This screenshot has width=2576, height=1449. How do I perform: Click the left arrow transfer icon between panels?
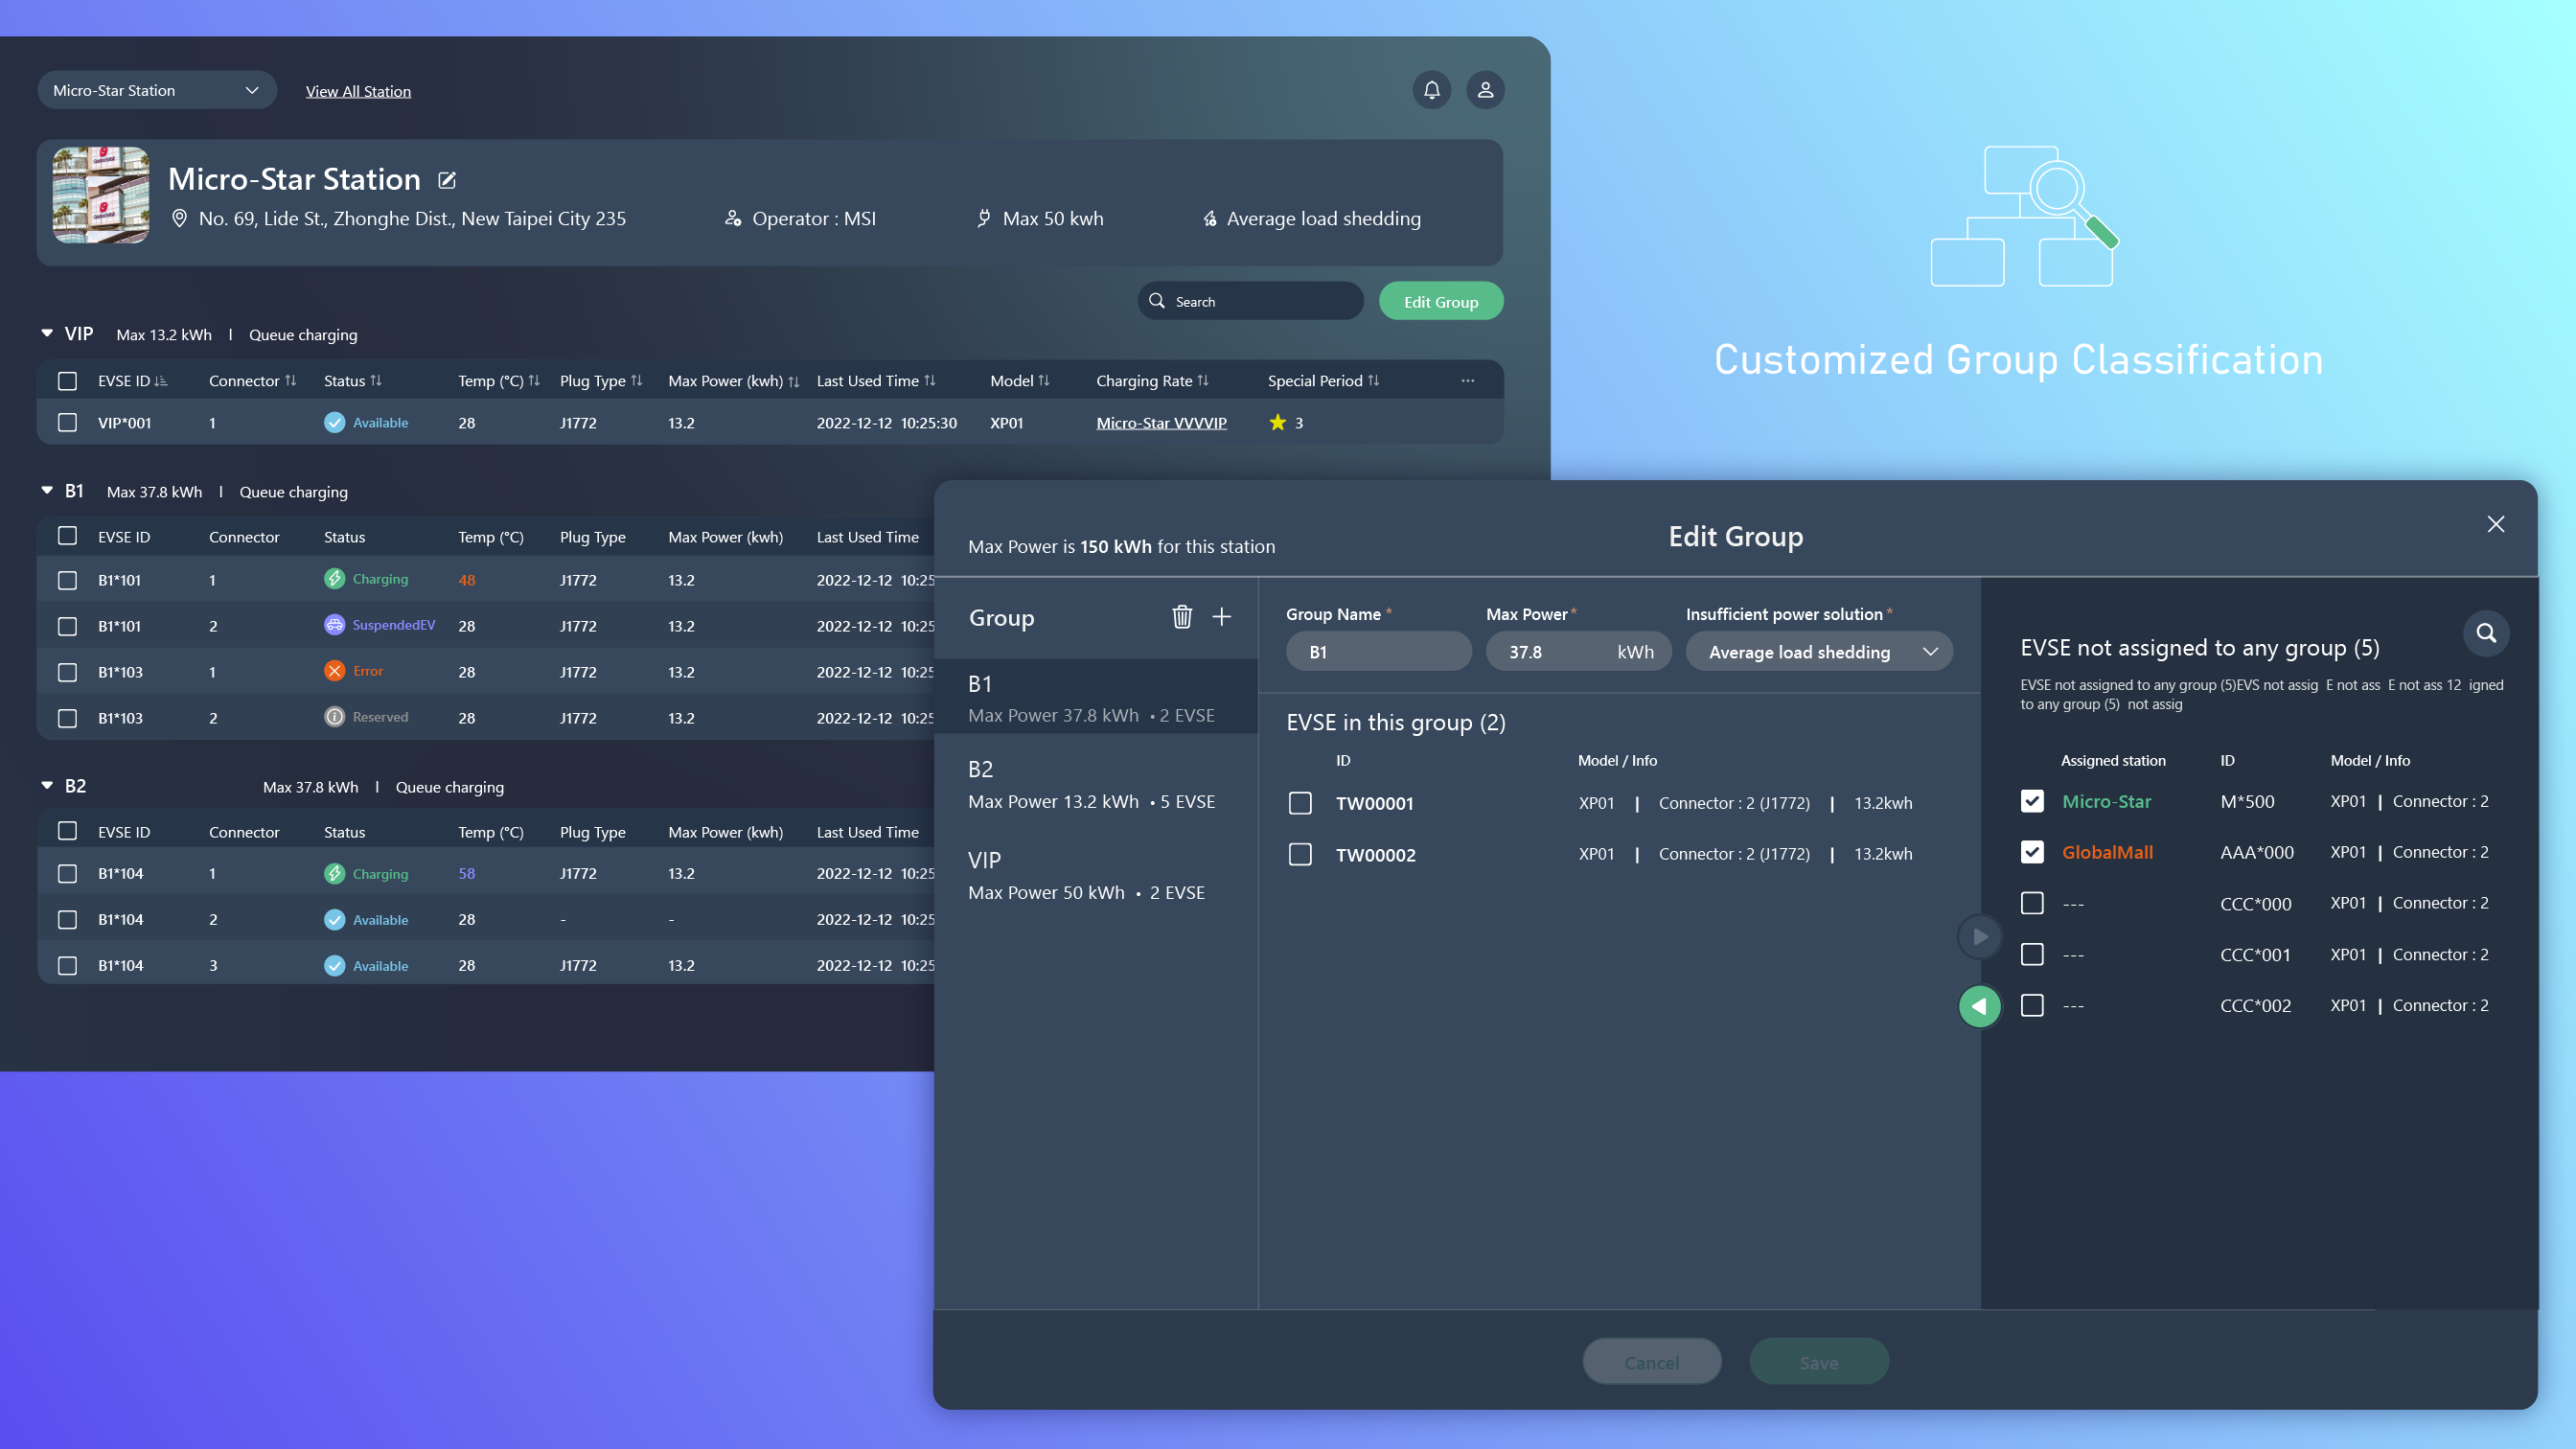[x=1982, y=1005]
